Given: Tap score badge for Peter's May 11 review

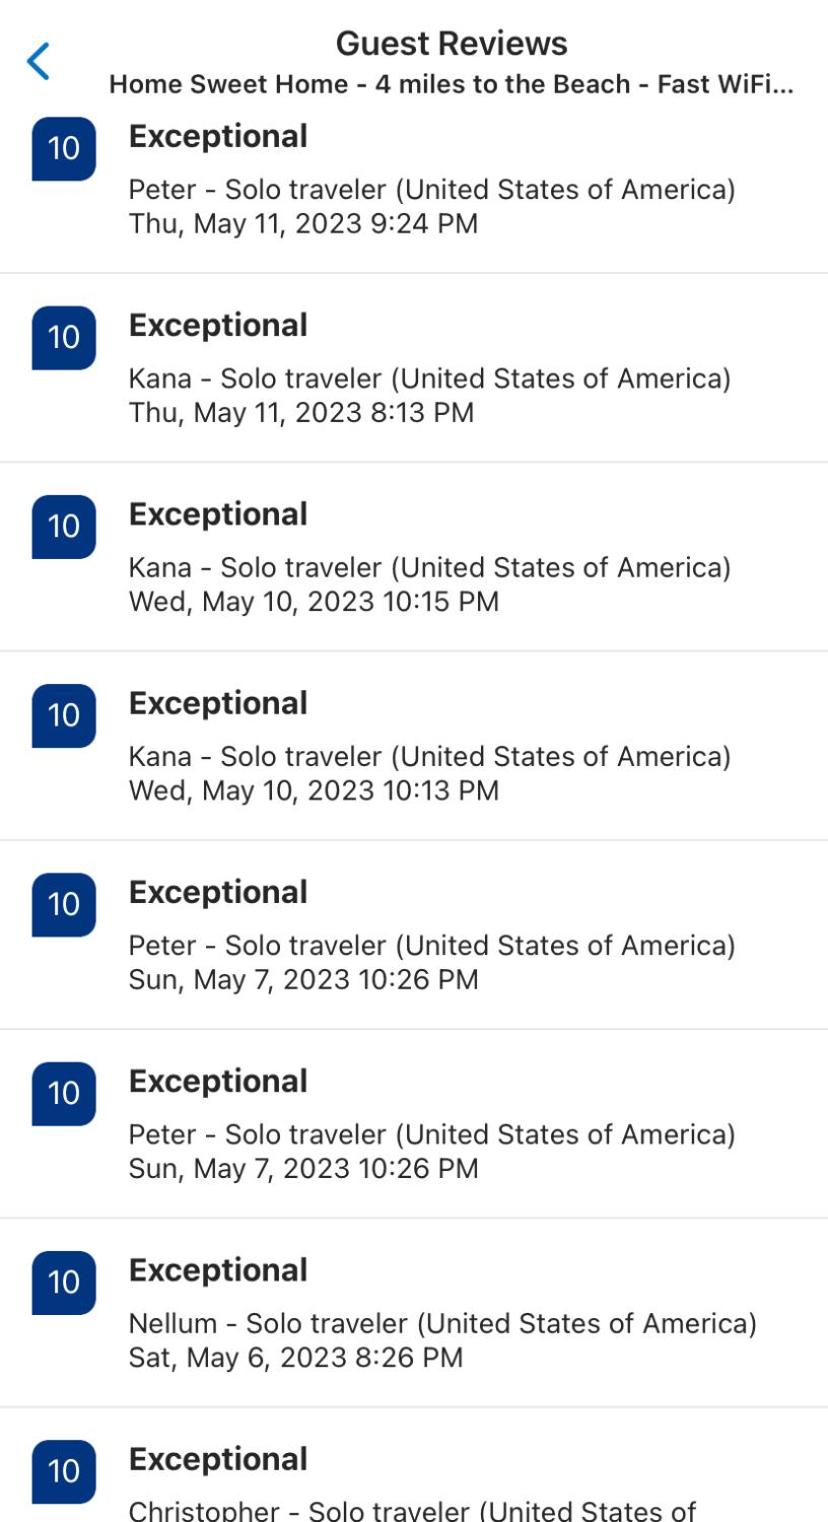Looking at the screenshot, I should click(64, 149).
